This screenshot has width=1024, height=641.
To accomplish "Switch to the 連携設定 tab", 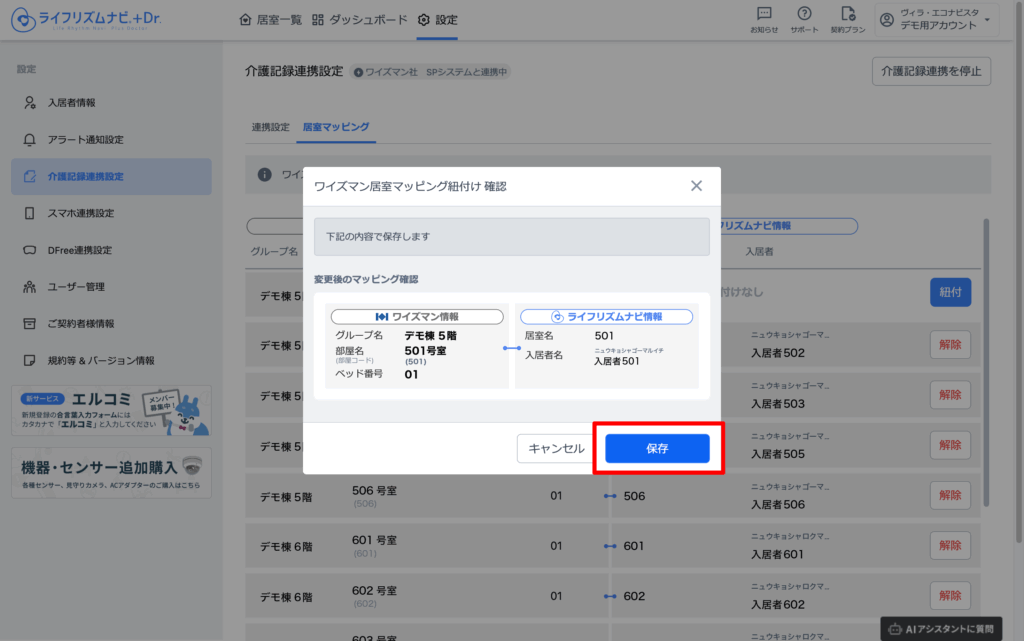I will (x=270, y=127).
